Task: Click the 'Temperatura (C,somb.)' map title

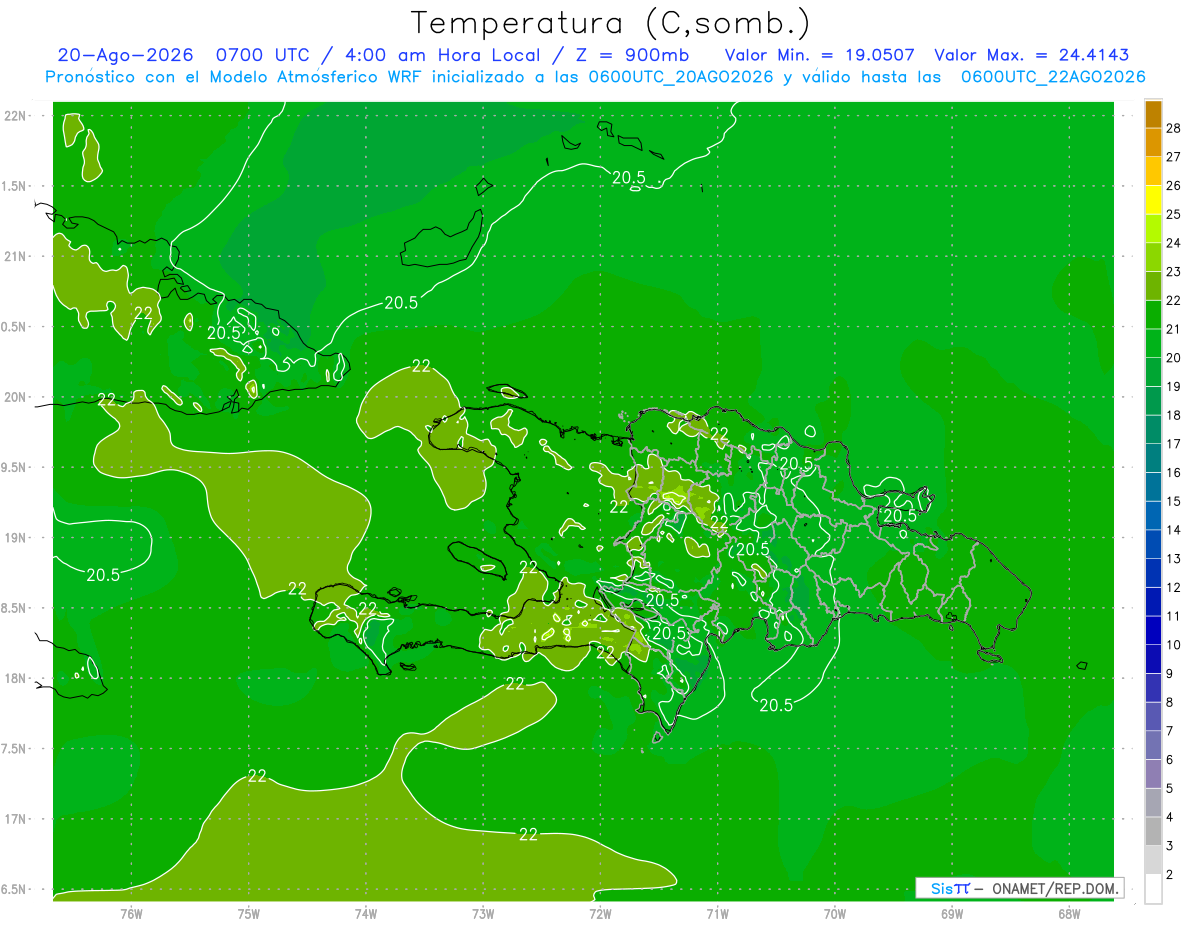Action: pyautogui.click(x=611, y=23)
